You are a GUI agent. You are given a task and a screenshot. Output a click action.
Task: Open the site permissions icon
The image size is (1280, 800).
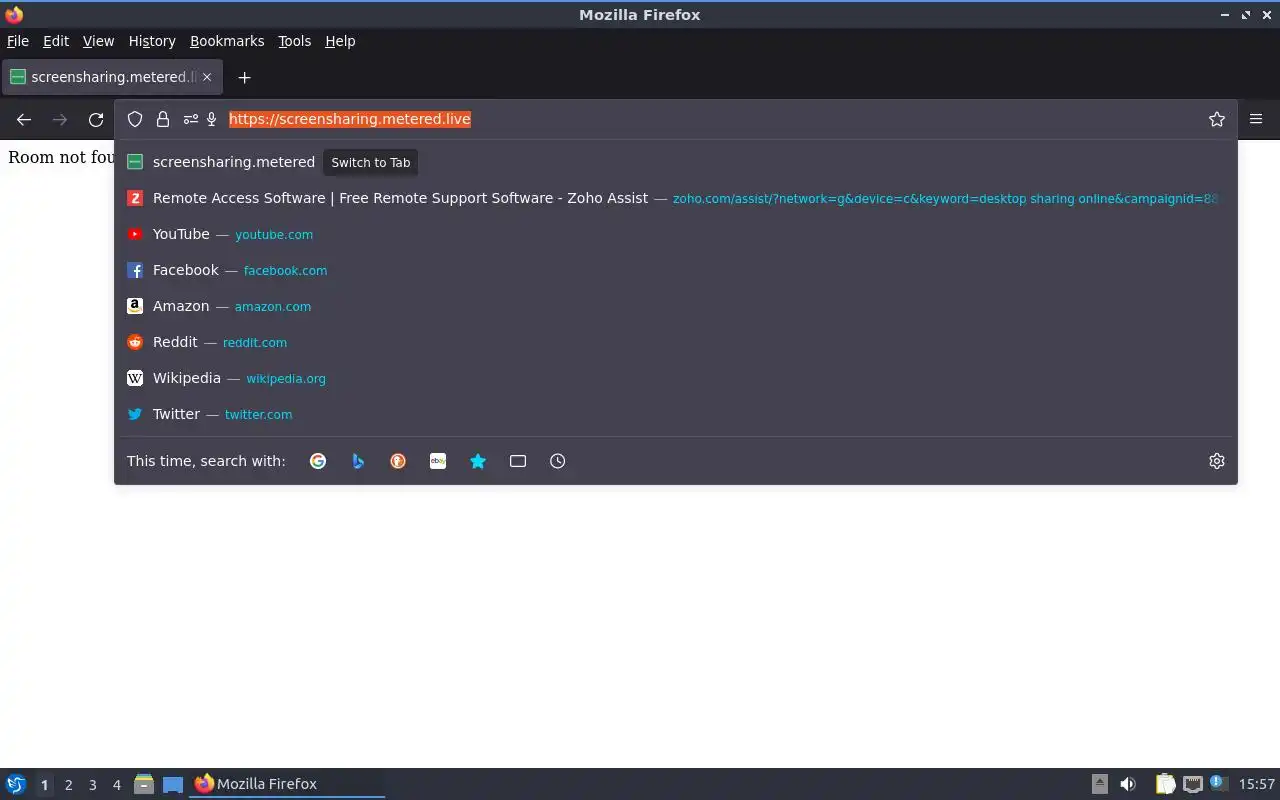pyautogui.click(x=190, y=119)
